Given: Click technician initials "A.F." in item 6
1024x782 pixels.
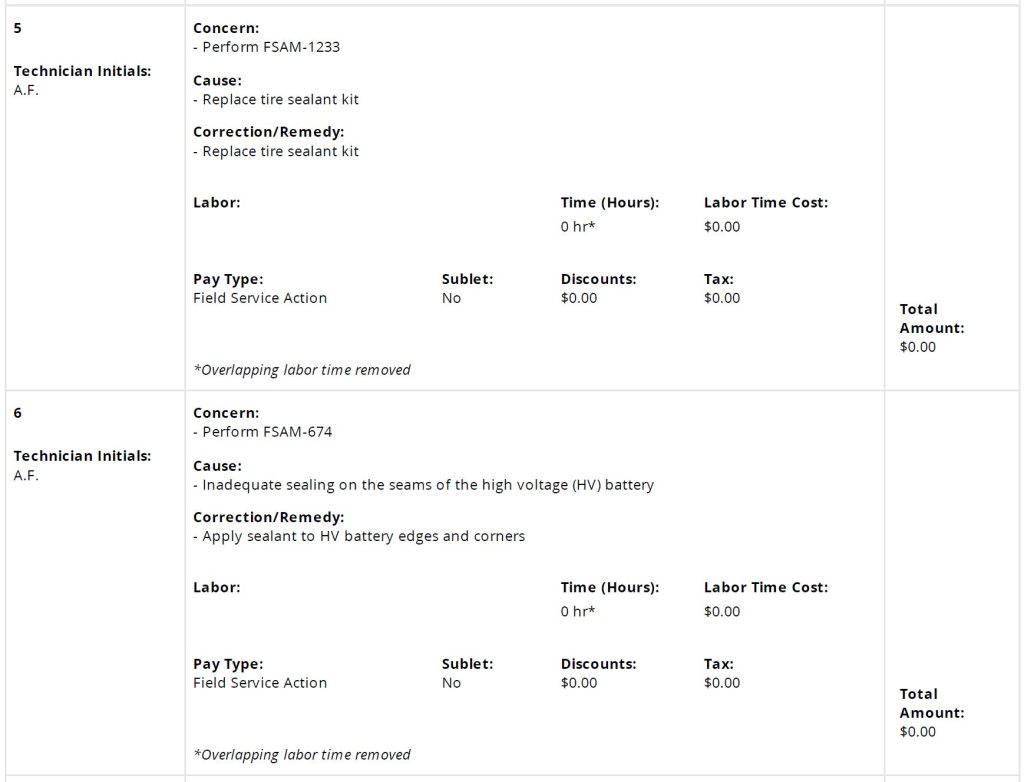Looking at the screenshot, I should point(25,475).
